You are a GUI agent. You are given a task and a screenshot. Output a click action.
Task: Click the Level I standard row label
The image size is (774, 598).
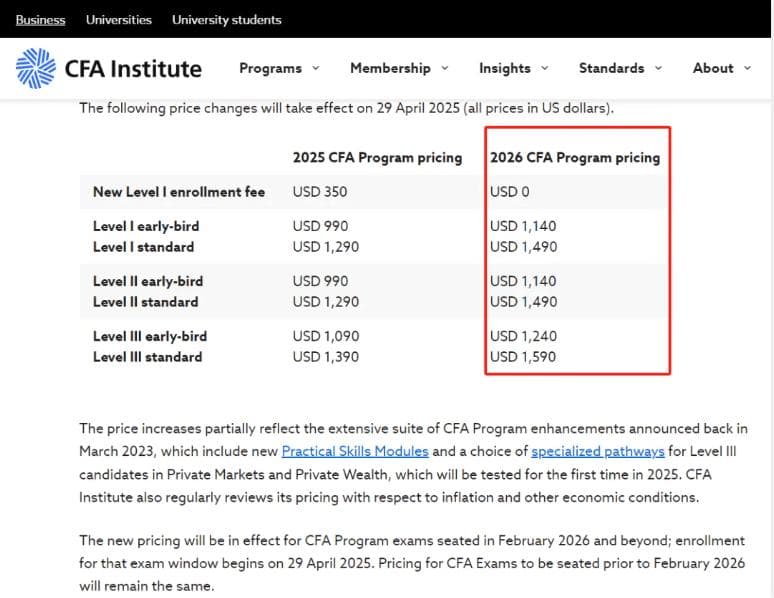[144, 247]
